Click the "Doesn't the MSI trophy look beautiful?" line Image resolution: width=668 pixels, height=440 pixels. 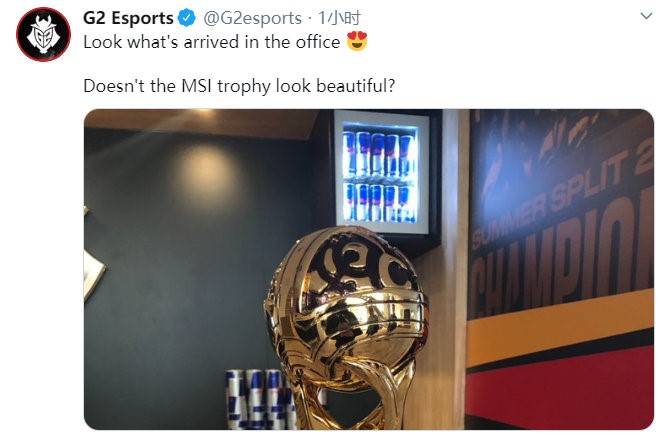point(239,86)
